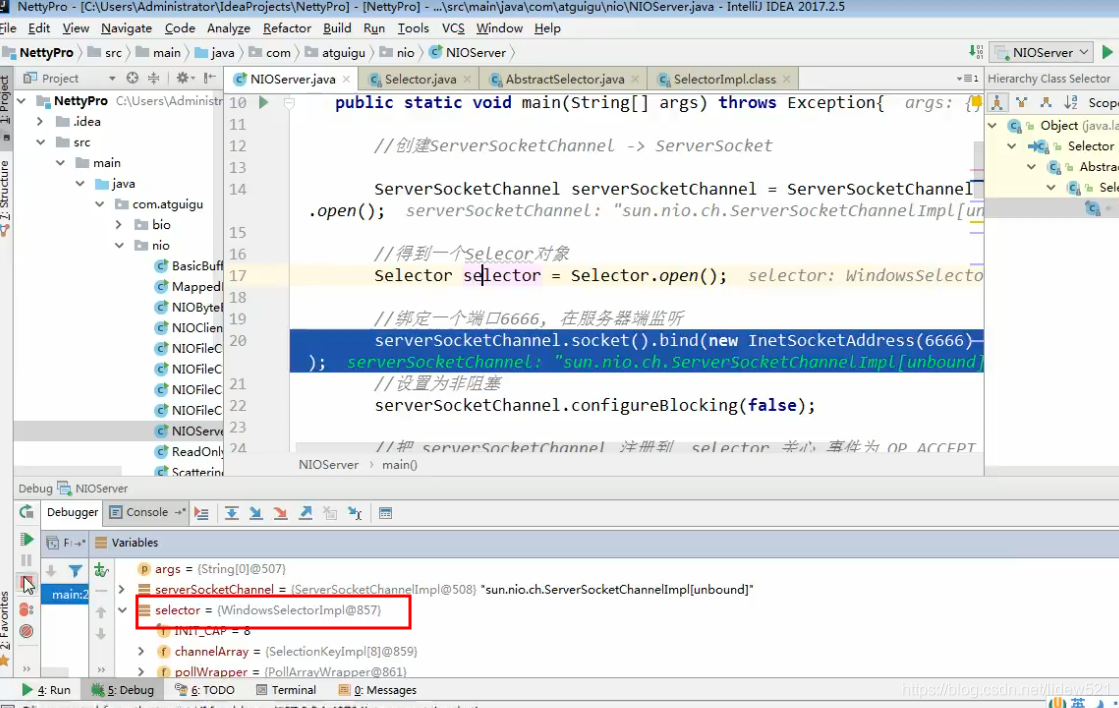
Task: Open the 0: Messages tool window
Action: pyautogui.click(x=378, y=690)
